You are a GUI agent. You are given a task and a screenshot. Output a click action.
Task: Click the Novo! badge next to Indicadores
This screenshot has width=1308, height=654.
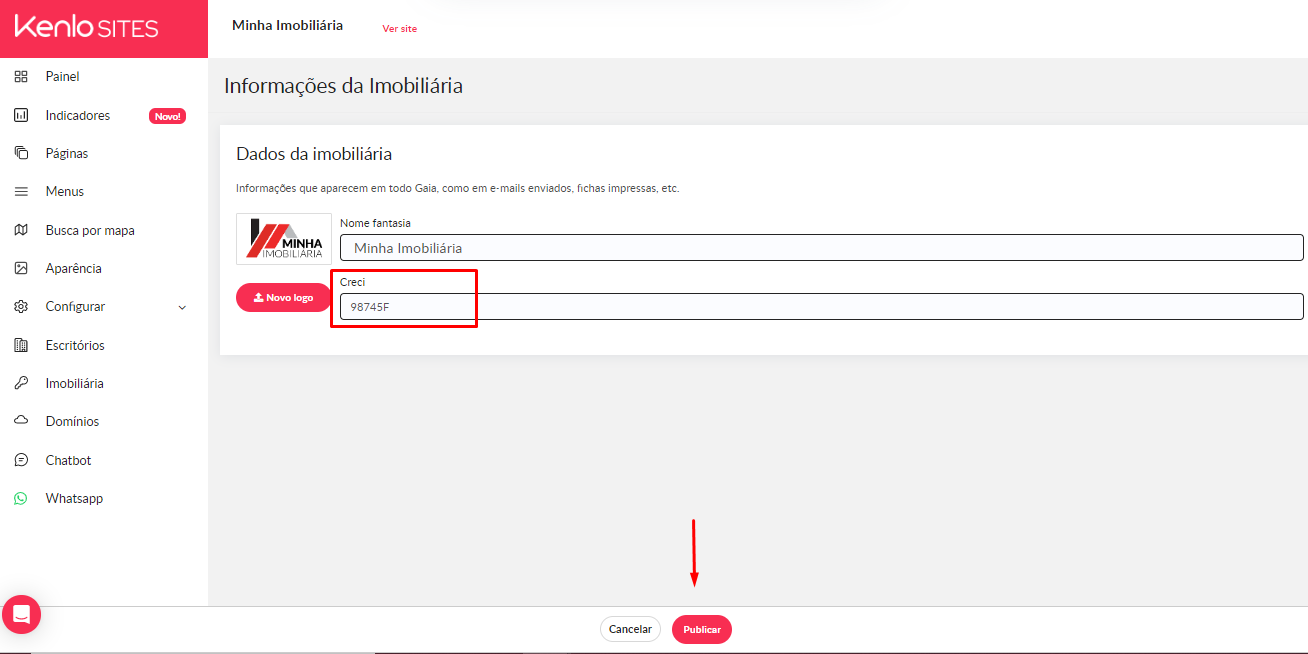click(167, 116)
